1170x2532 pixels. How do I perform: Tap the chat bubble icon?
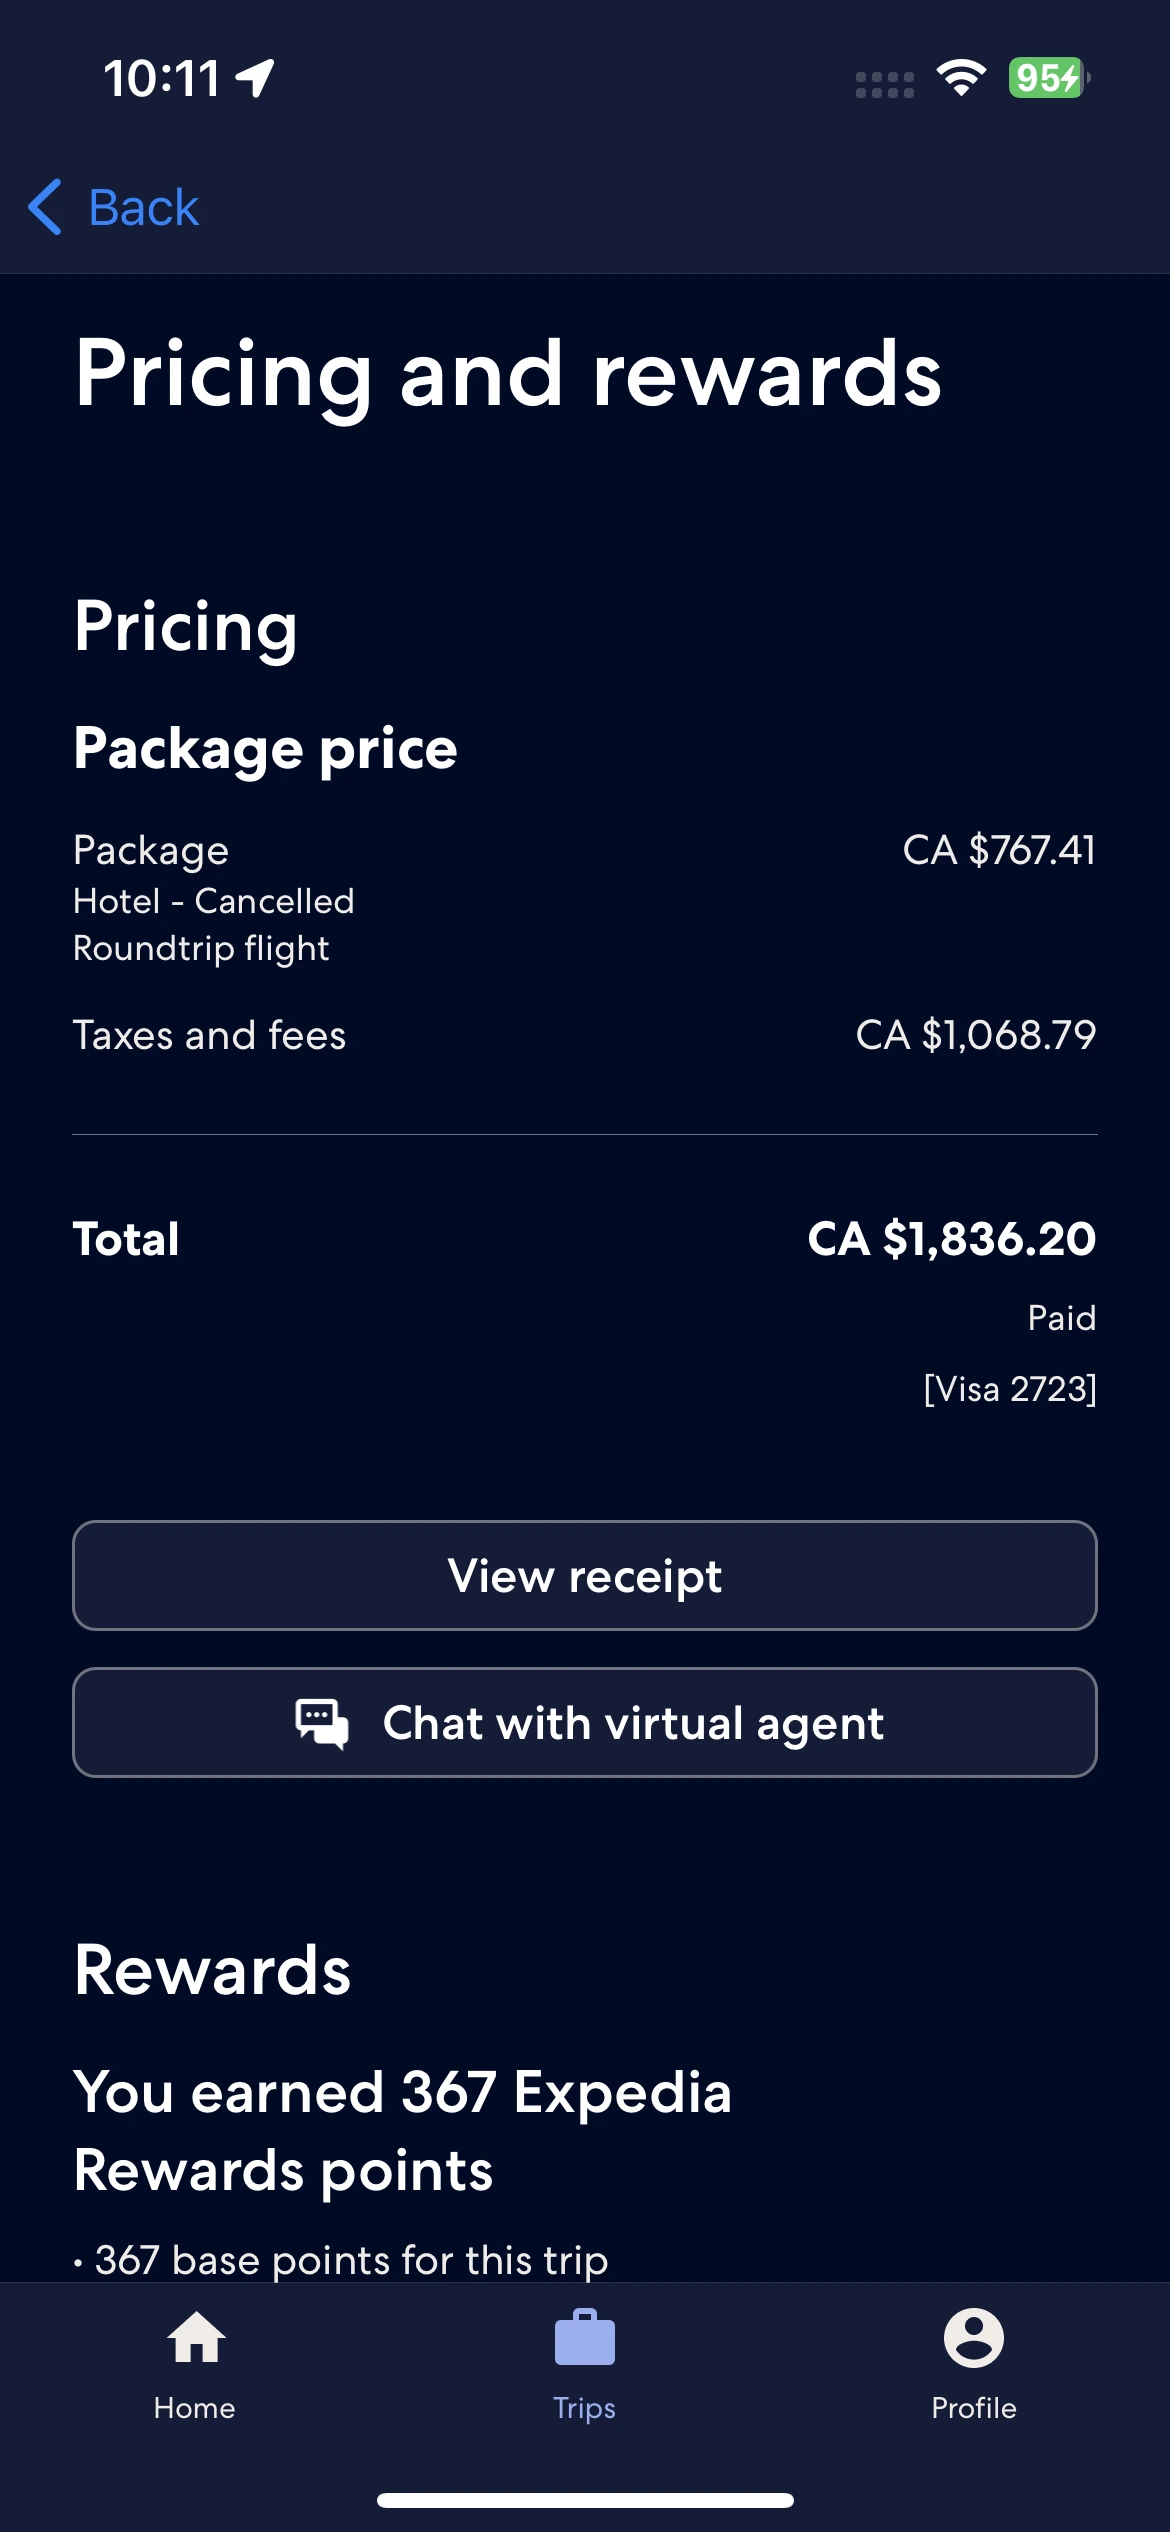coord(321,1723)
